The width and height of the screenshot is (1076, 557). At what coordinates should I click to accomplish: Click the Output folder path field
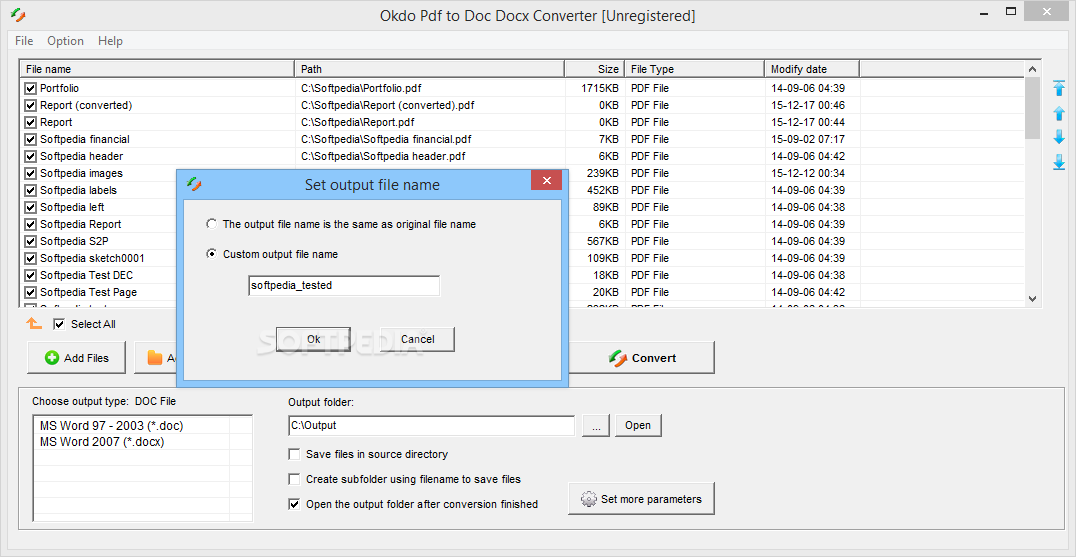point(431,425)
